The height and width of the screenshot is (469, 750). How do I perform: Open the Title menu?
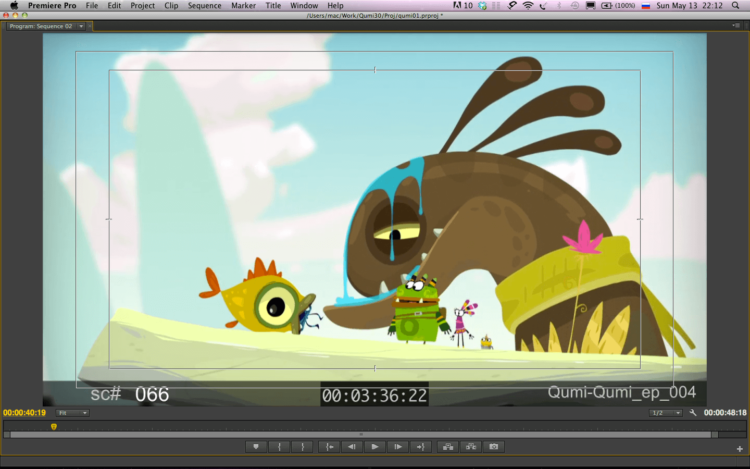coord(273,6)
